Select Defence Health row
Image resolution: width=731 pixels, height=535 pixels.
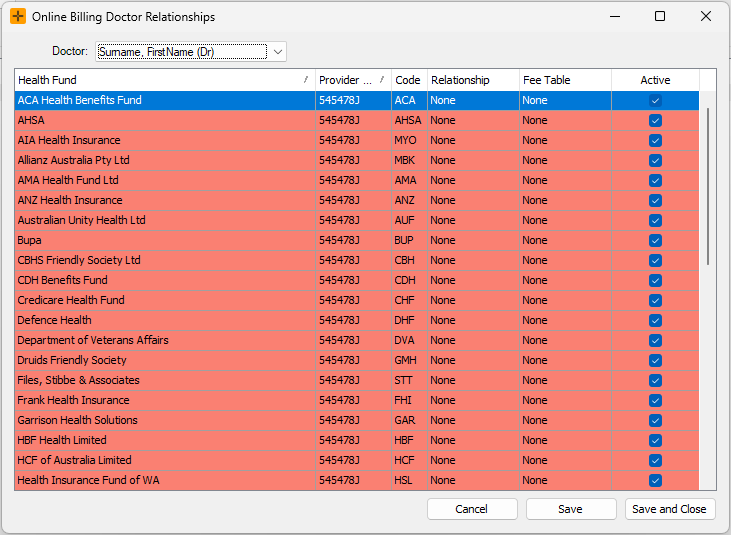357,320
